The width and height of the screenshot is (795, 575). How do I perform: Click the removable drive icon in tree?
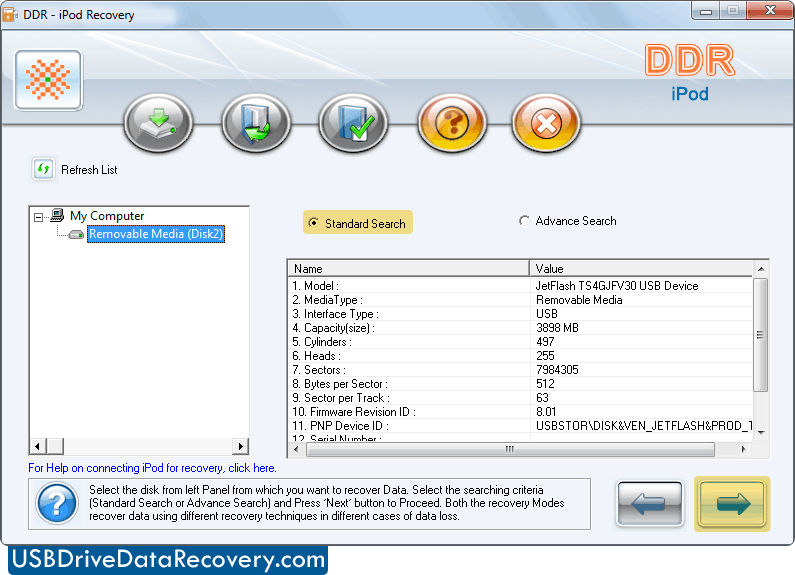76,234
